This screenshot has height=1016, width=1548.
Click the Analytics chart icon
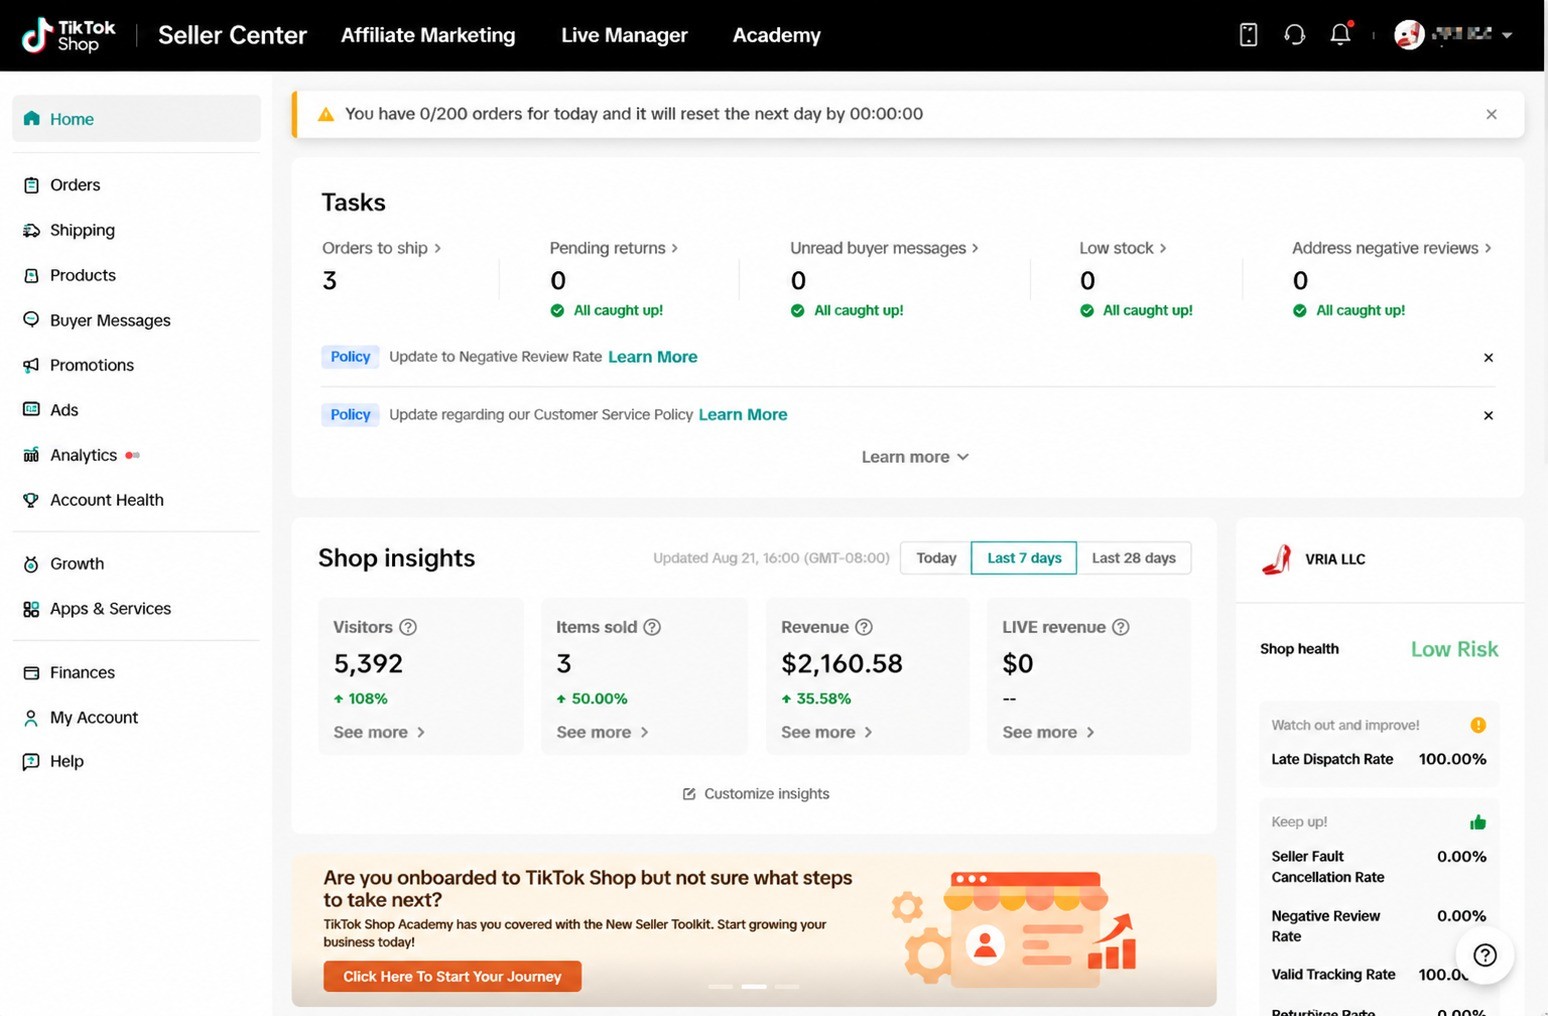tap(31, 455)
